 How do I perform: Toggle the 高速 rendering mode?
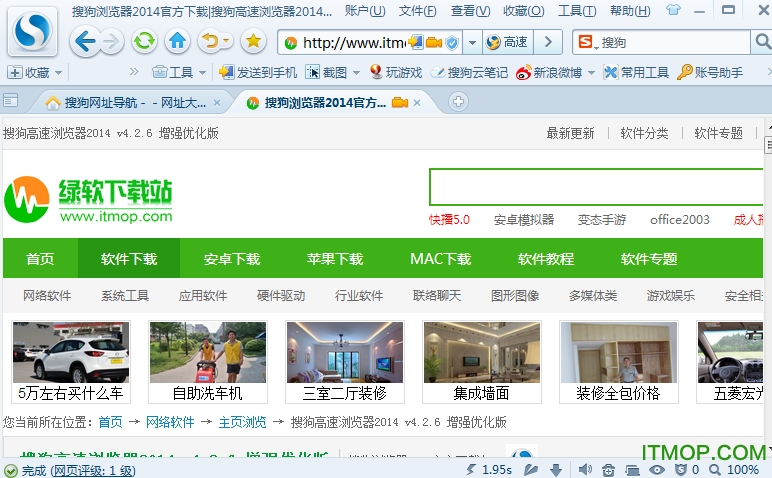click(507, 43)
